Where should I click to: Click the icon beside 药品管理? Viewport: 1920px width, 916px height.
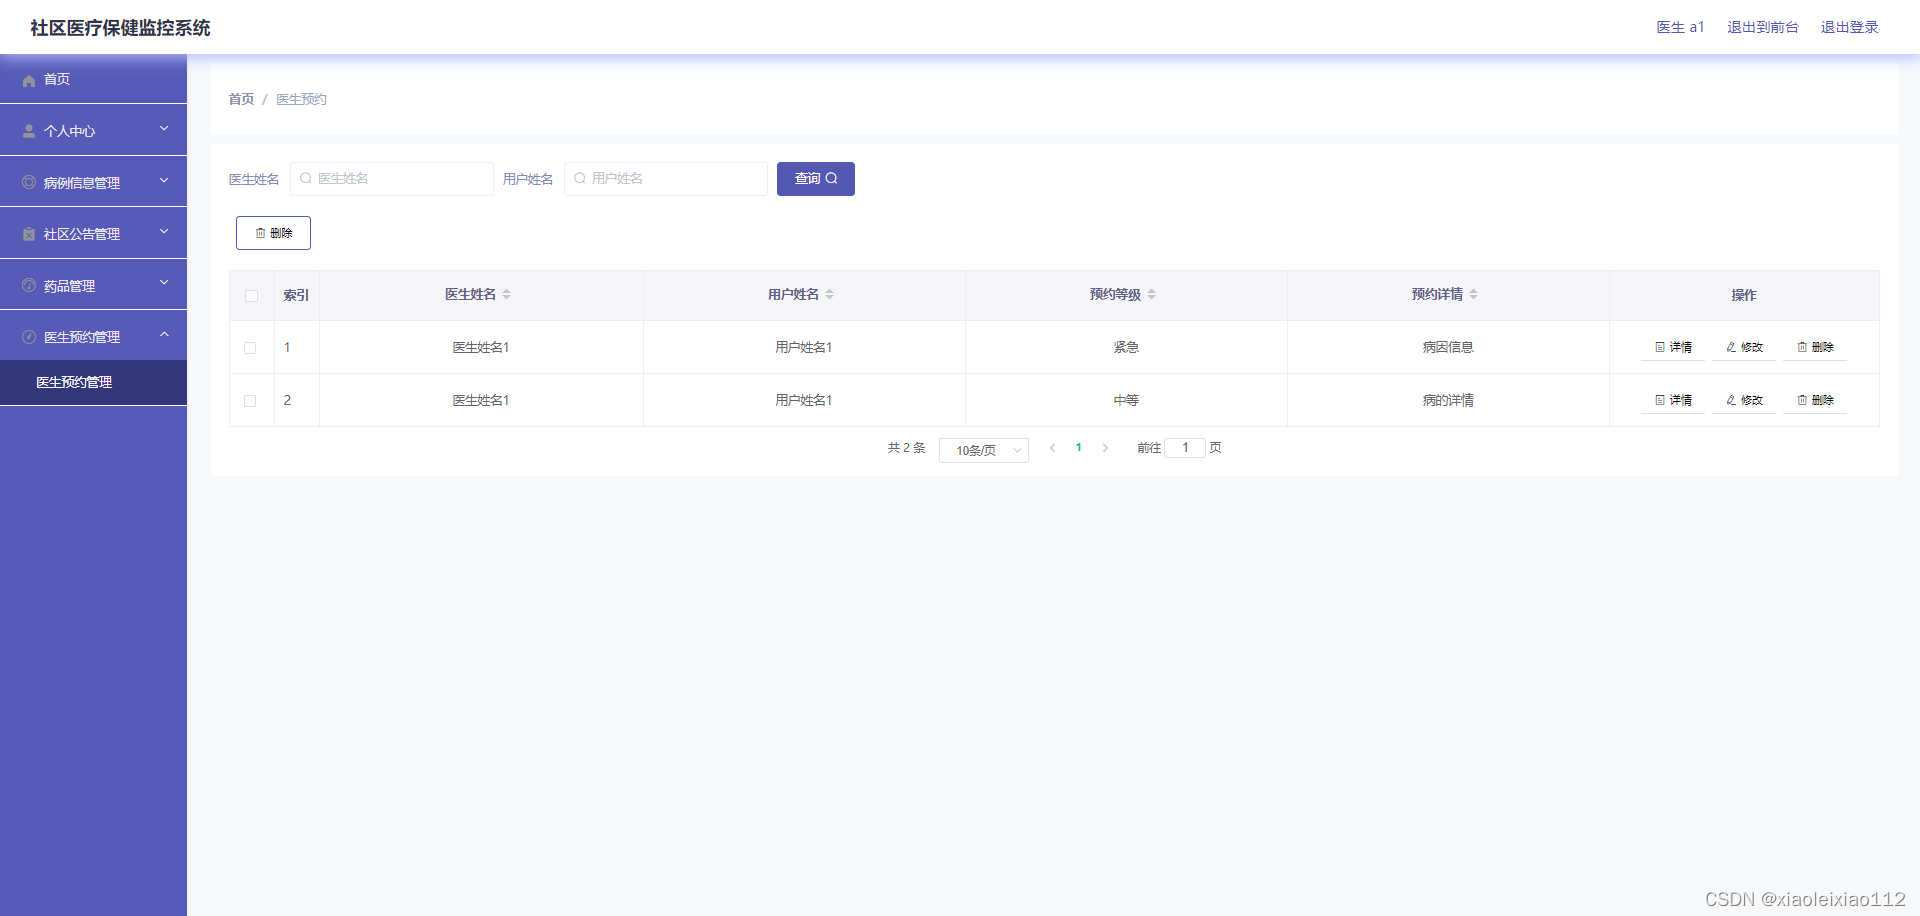click(29, 285)
